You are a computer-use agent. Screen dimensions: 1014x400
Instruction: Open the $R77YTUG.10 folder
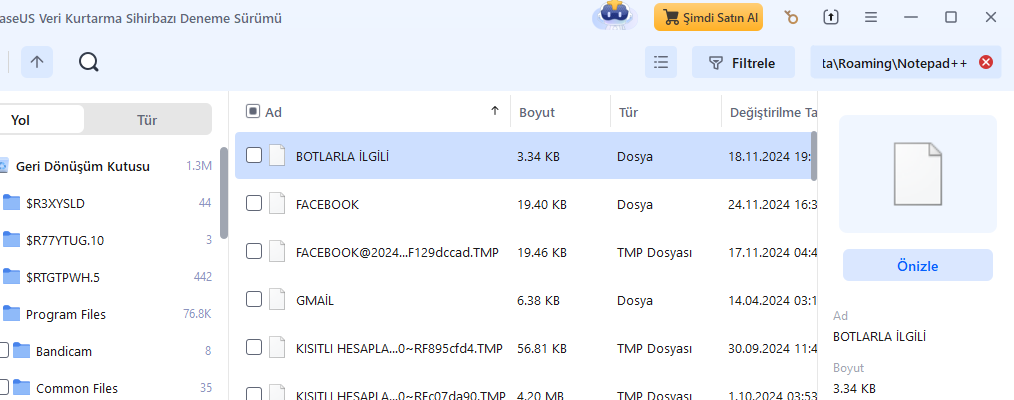(x=65, y=240)
